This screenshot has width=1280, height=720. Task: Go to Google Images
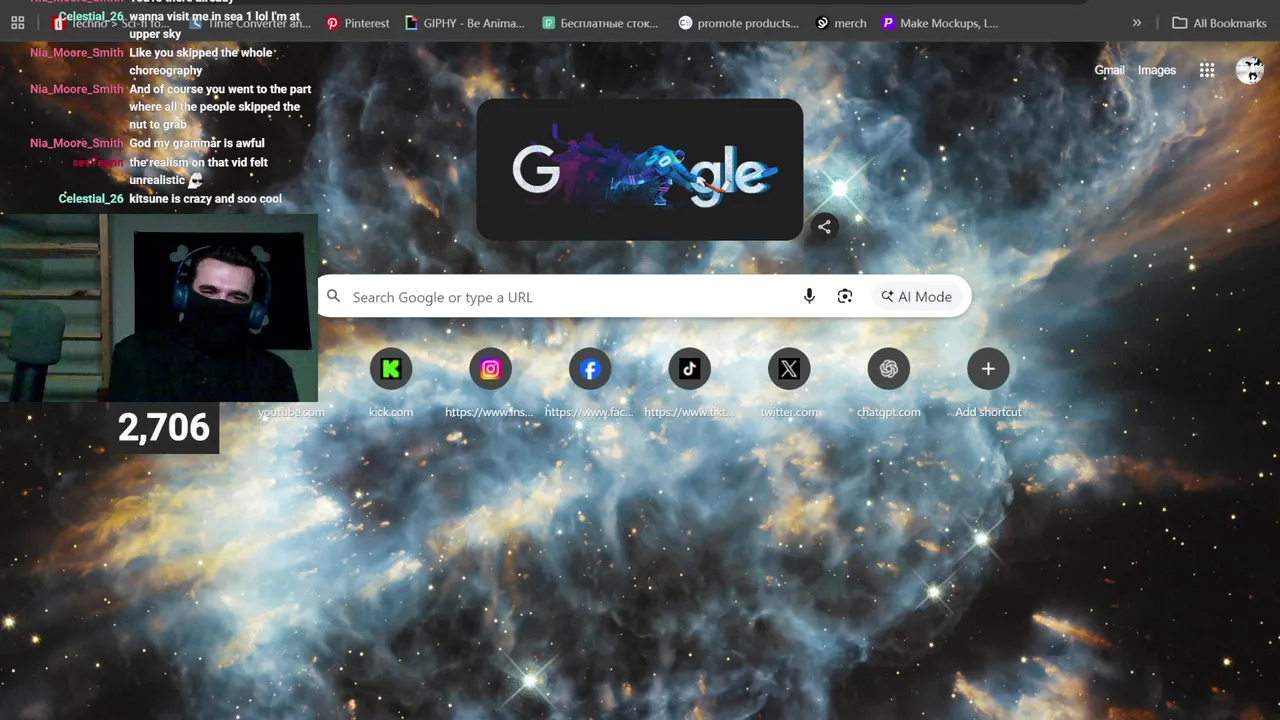tap(1157, 70)
